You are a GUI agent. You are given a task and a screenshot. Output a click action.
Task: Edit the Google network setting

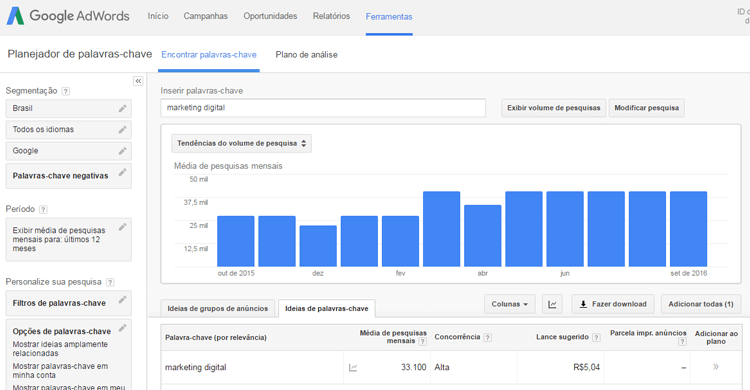[x=122, y=151]
